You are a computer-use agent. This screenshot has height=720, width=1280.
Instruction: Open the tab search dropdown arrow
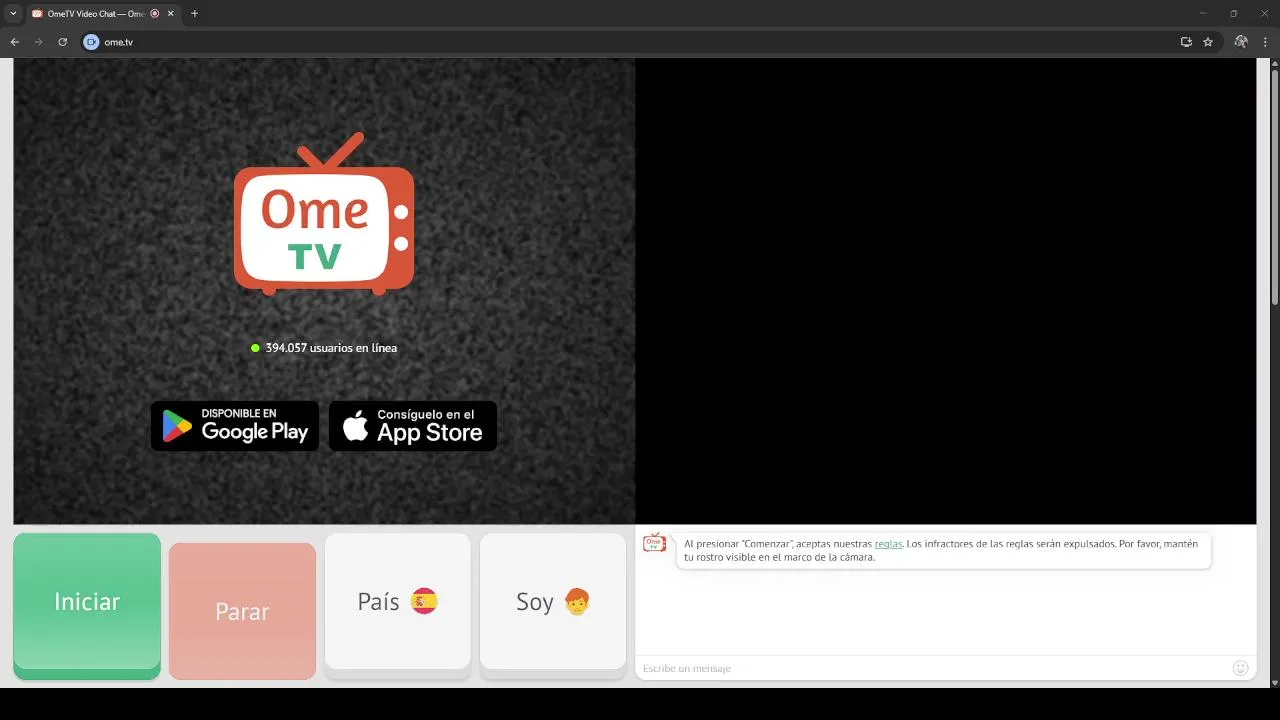(x=13, y=14)
